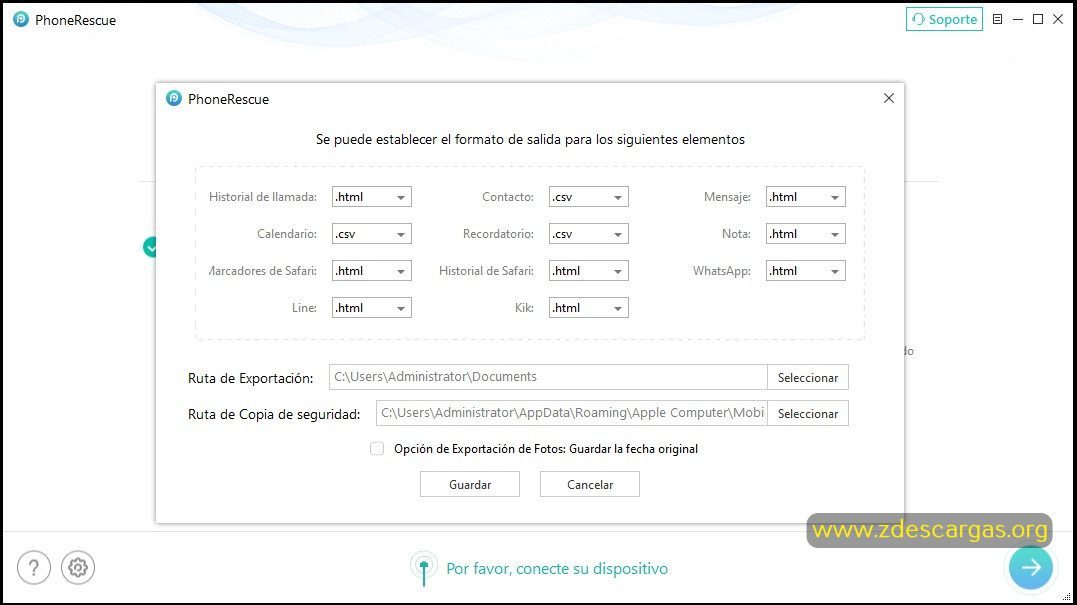Open the Soporte support link
Image resolution: width=1077 pixels, height=605 pixels.
click(944, 19)
